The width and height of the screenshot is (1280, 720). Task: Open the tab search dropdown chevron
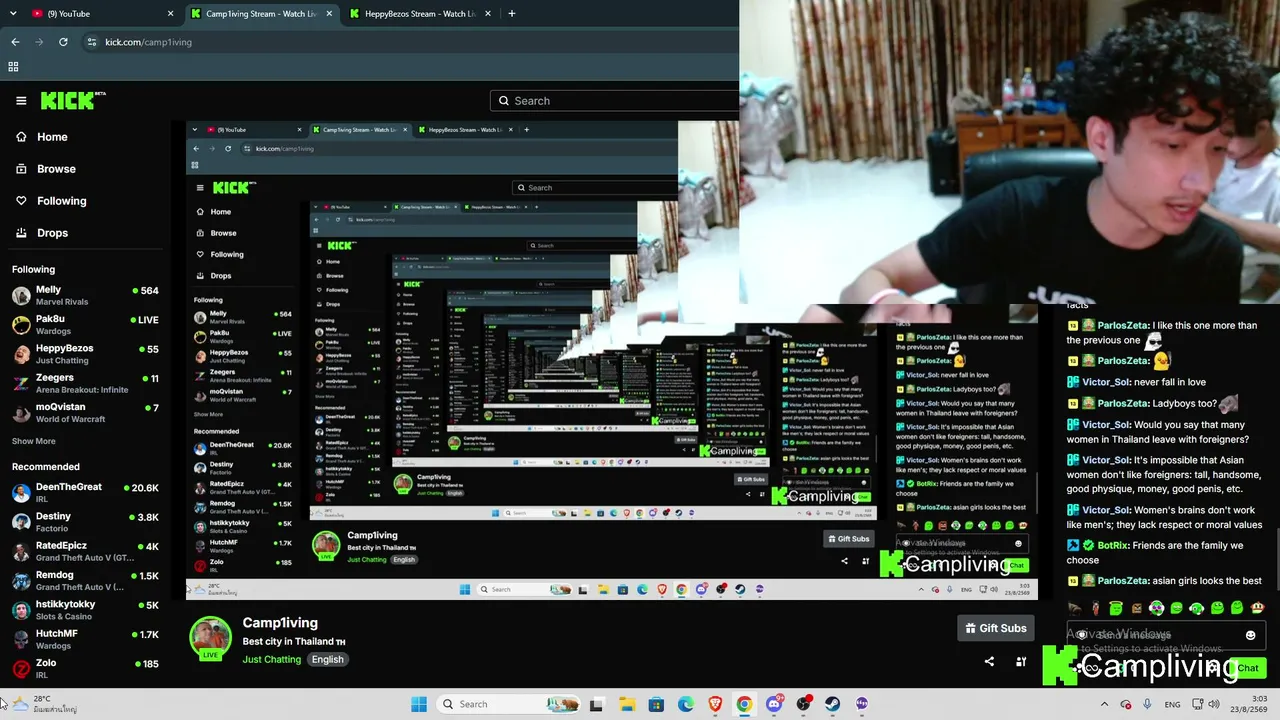[x=15, y=14]
